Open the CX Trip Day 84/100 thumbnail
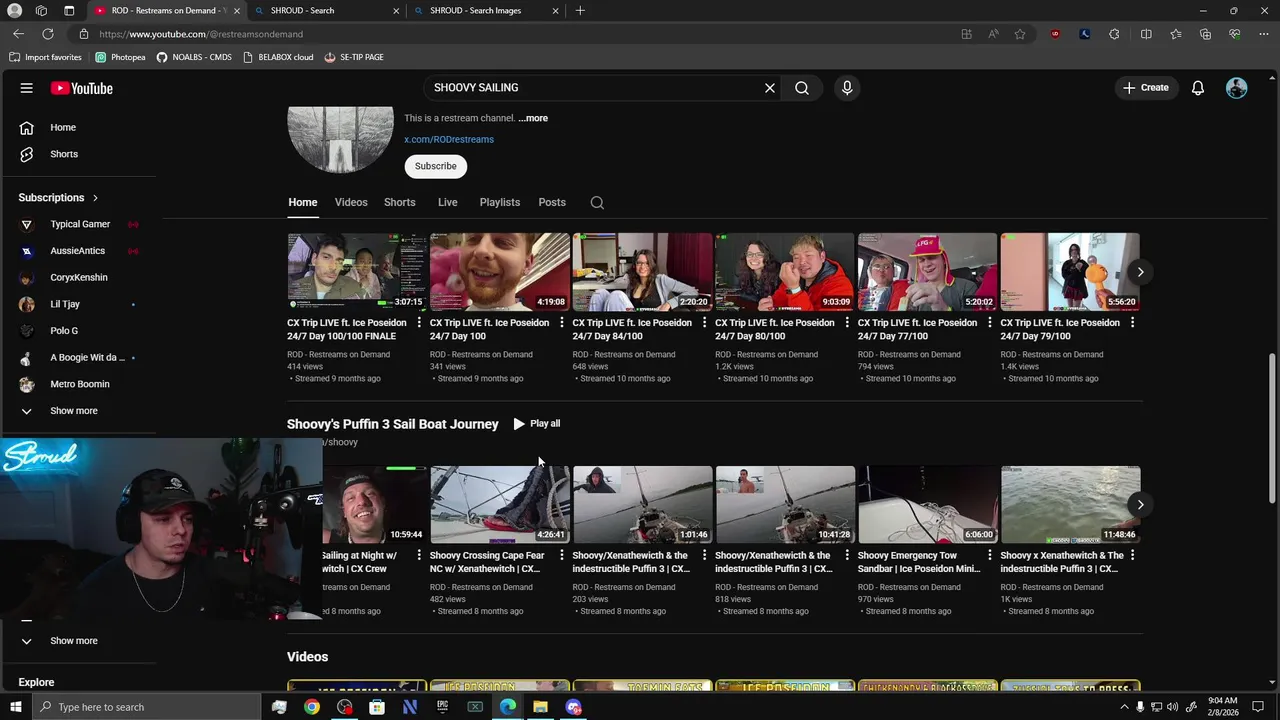This screenshot has width=1280, height=720. click(642, 272)
